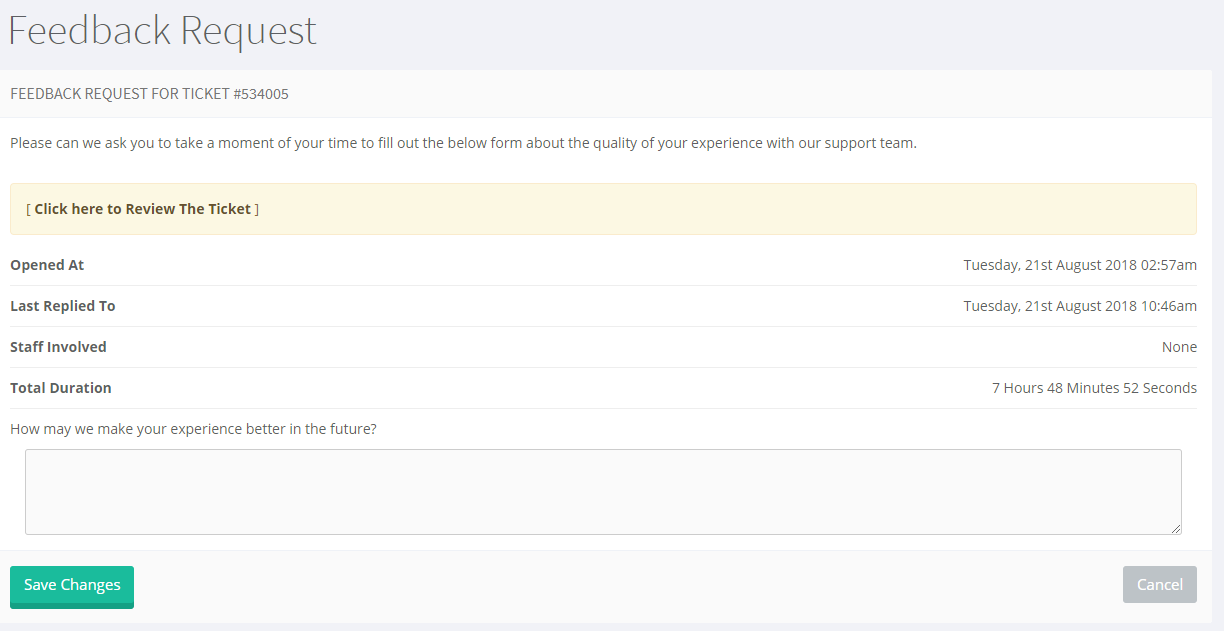
Task: Click the text area resize handle
Action: pyautogui.click(x=1176, y=529)
